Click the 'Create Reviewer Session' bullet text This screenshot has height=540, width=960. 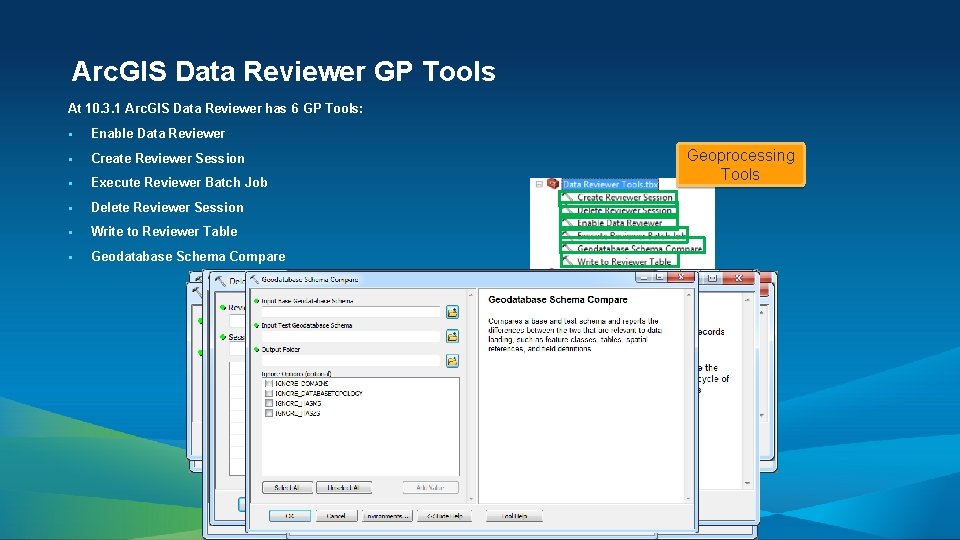coord(168,159)
